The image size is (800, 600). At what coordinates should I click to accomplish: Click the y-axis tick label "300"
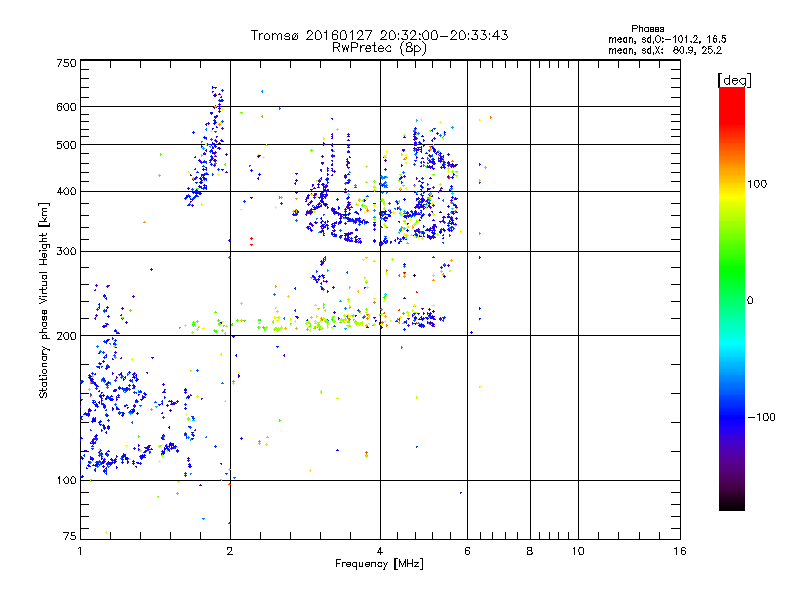coord(66,252)
